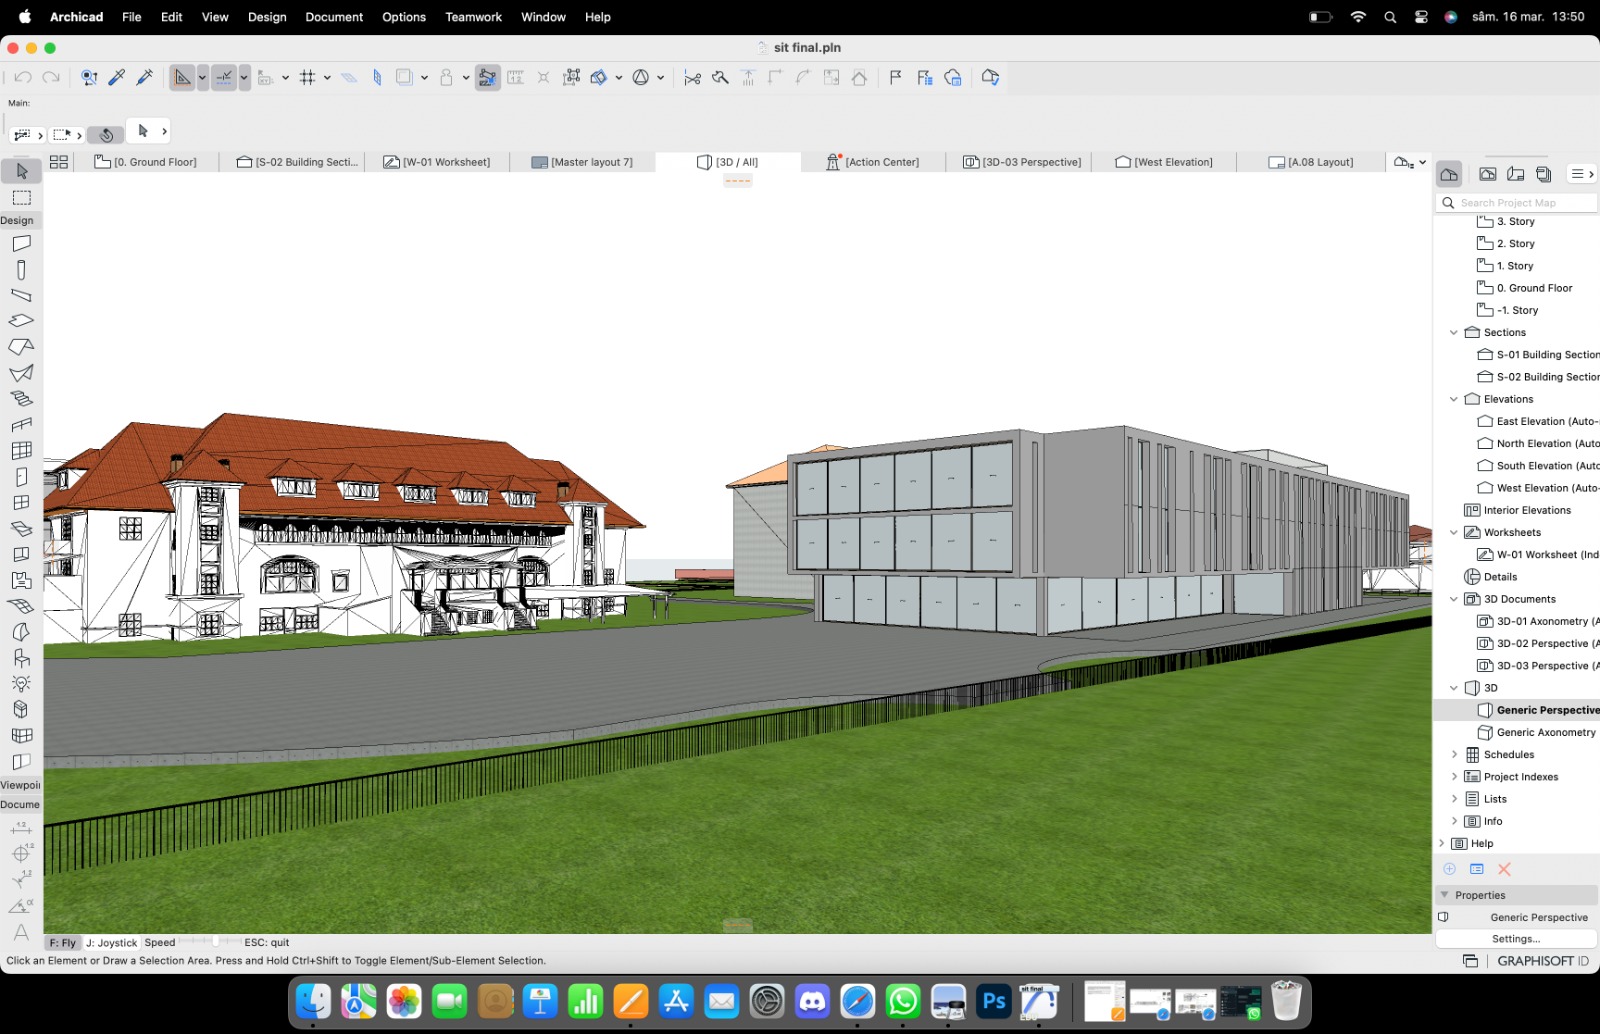Click the red delete X in Navigator
This screenshot has height=1034, width=1600.
(x=1505, y=869)
